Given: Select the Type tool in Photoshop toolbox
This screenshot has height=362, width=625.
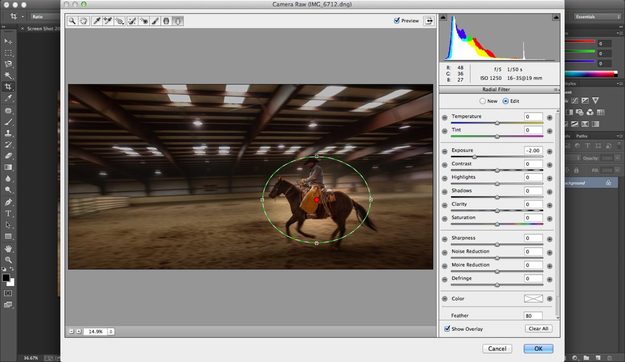Looking at the screenshot, I should tap(8, 213).
